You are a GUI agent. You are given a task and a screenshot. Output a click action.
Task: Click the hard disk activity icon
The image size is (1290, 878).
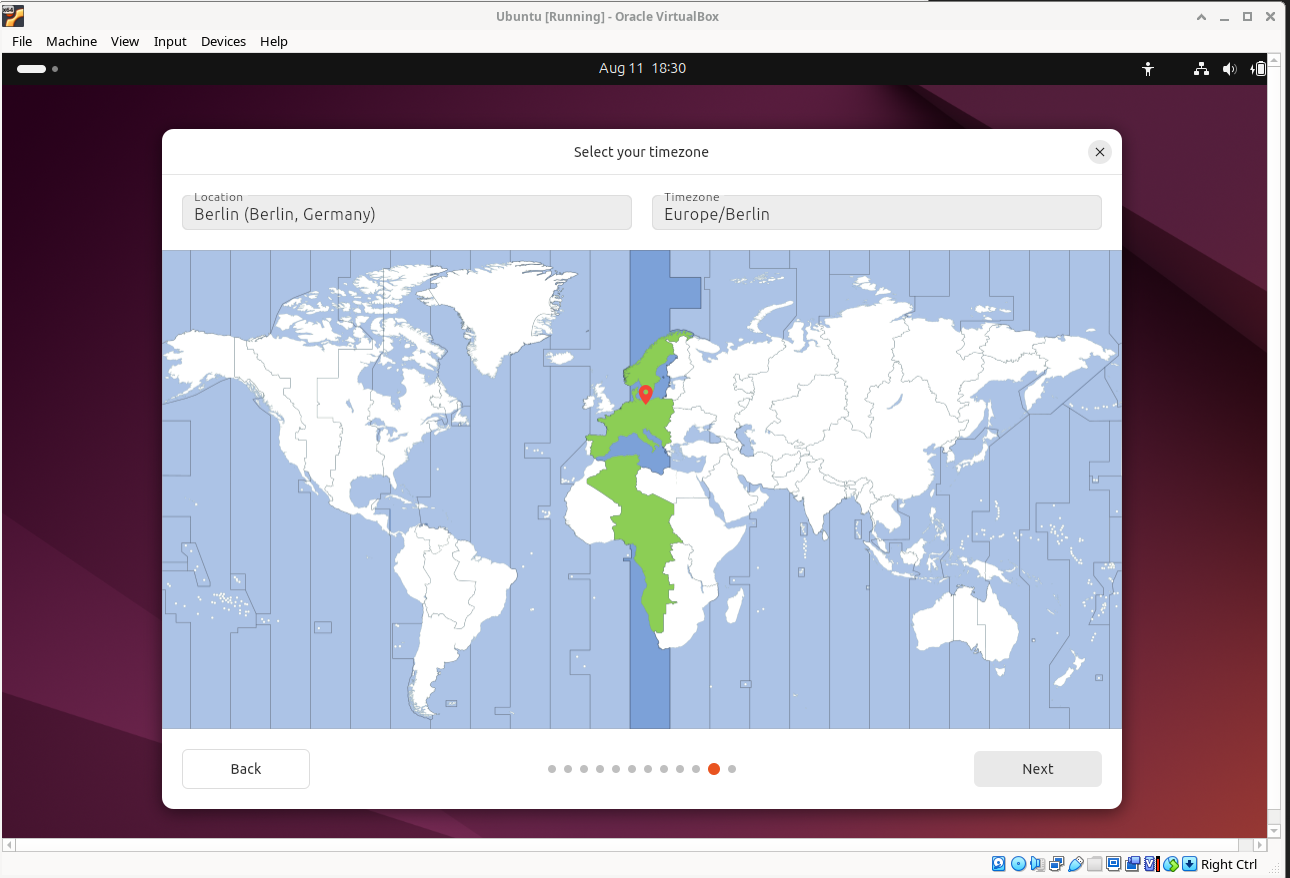coord(999,864)
